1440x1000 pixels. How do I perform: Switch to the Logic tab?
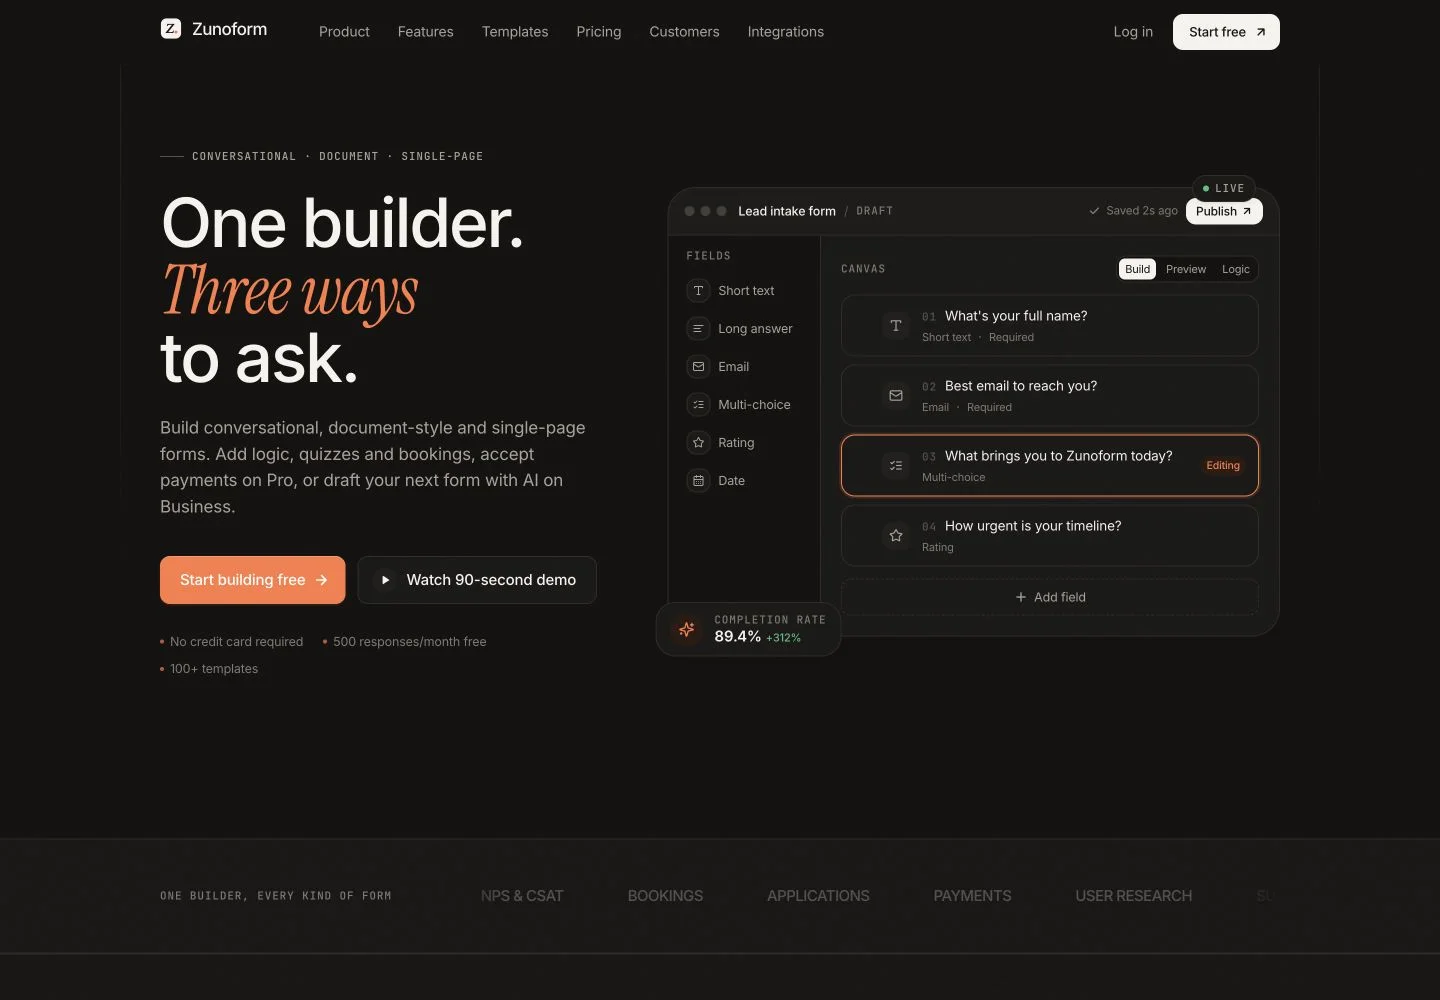(1236, 269)
